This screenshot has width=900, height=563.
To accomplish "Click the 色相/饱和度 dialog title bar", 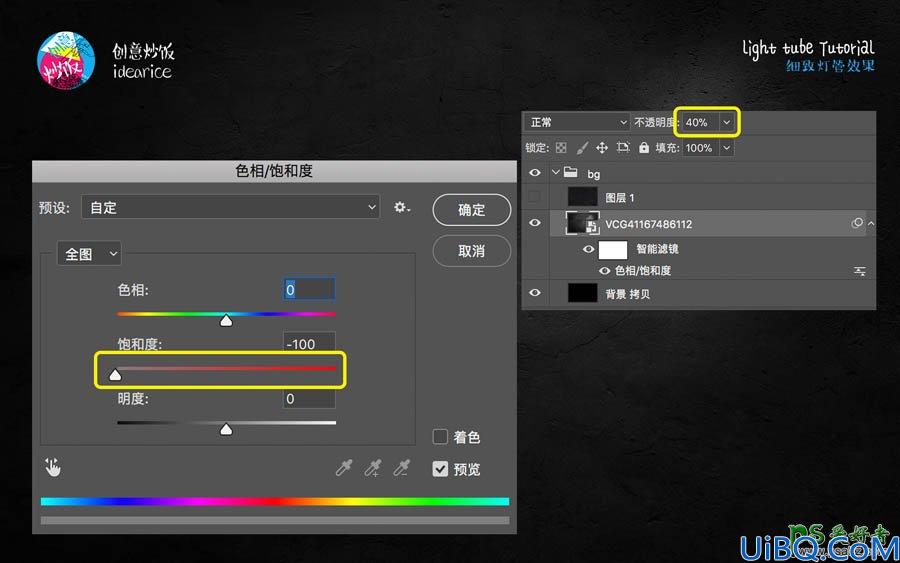I will [274, 171].
